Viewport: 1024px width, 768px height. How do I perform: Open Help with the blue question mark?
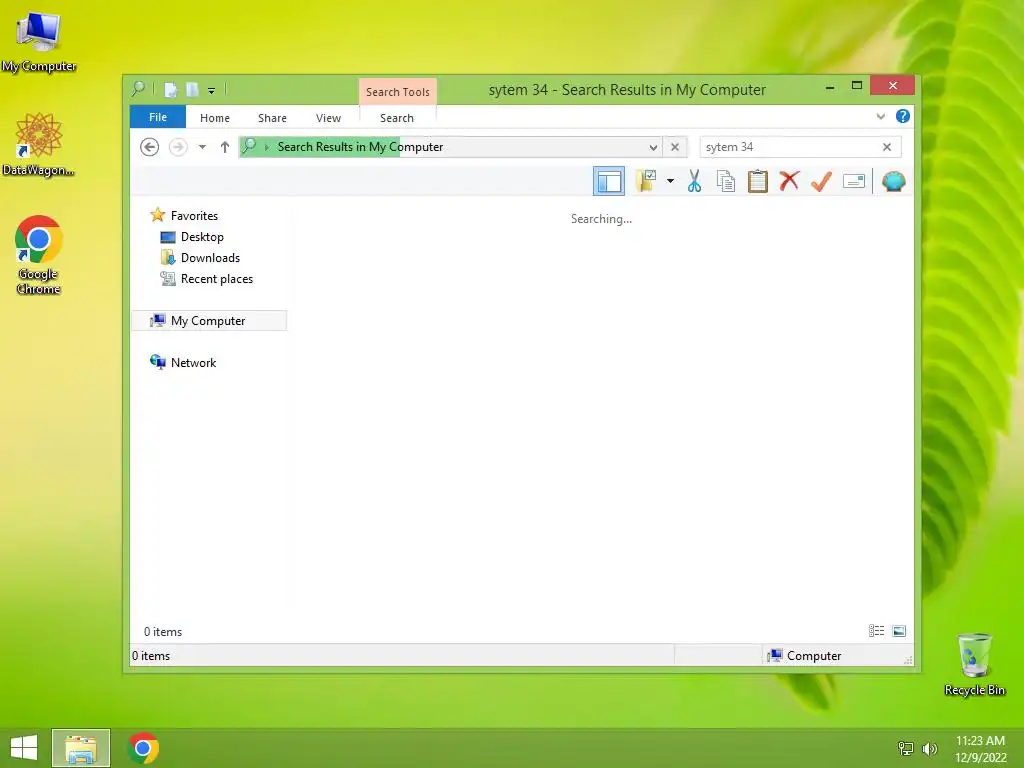pos(903,116)
